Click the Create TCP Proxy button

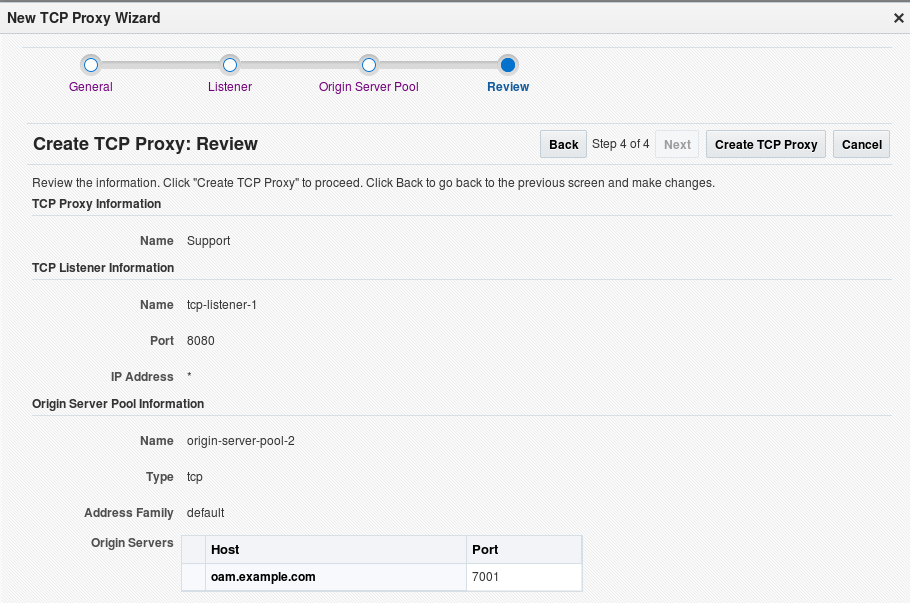[765, 144]
